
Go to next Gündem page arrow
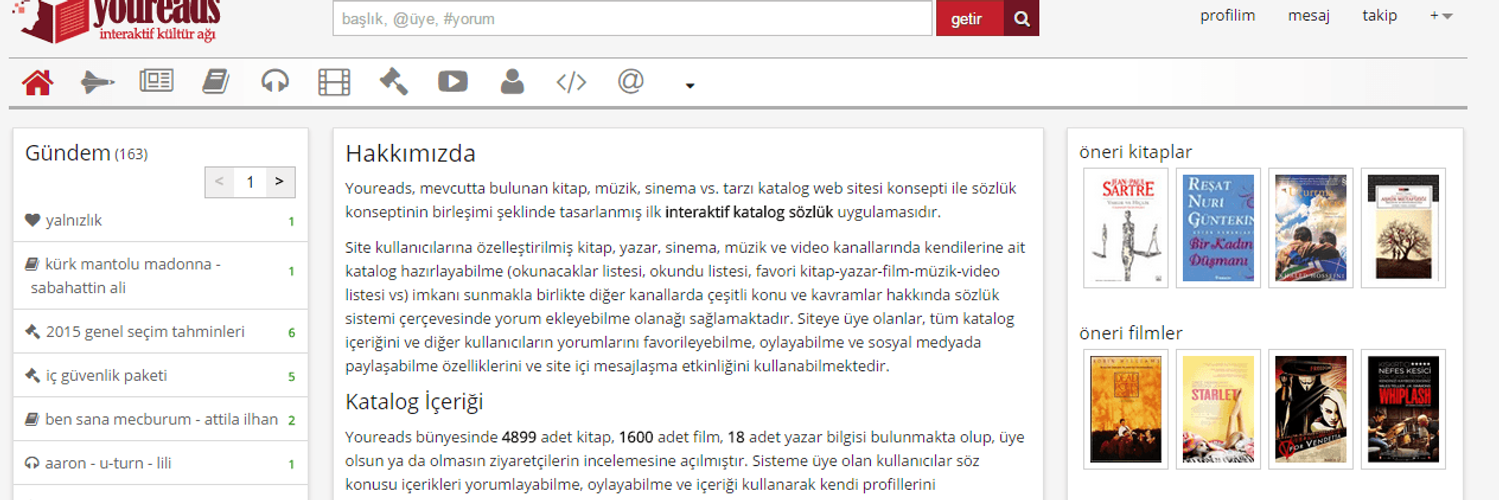(x=279, y=182)
